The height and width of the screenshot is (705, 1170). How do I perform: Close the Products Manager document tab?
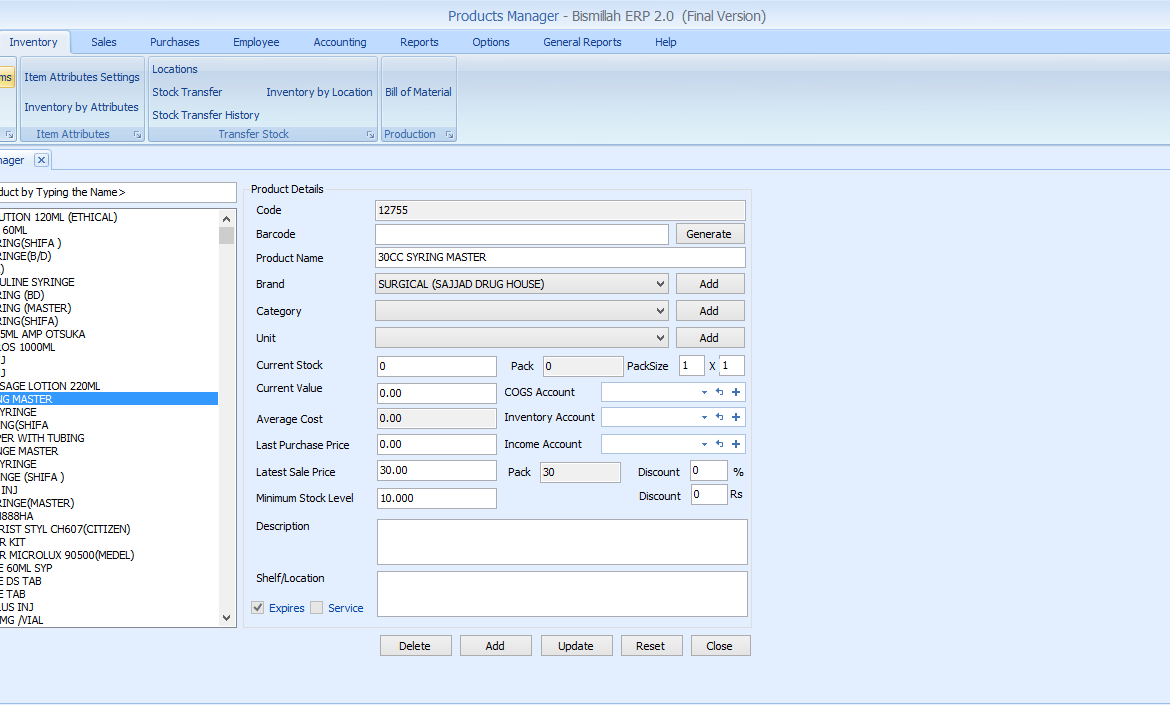tap(41, 160)
